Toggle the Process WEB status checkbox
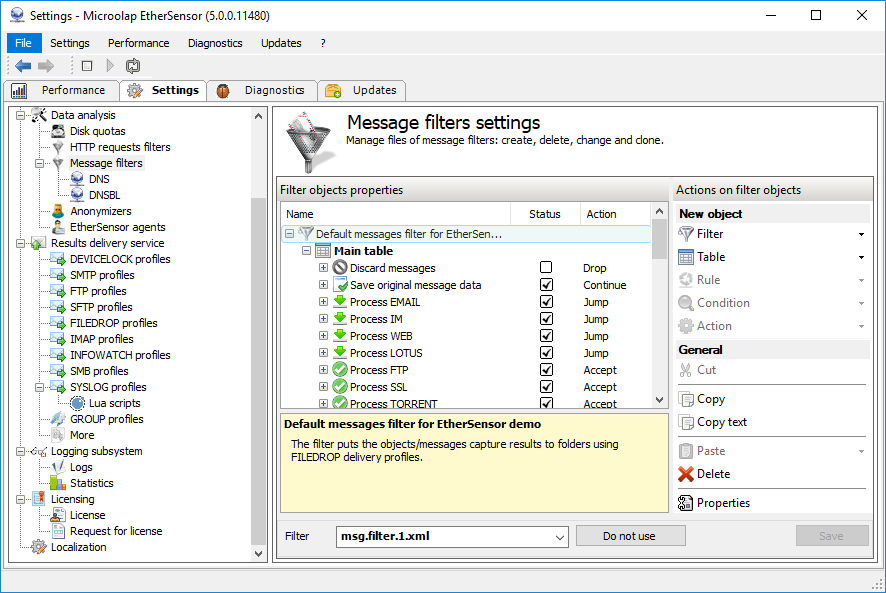 coord(546,335)
